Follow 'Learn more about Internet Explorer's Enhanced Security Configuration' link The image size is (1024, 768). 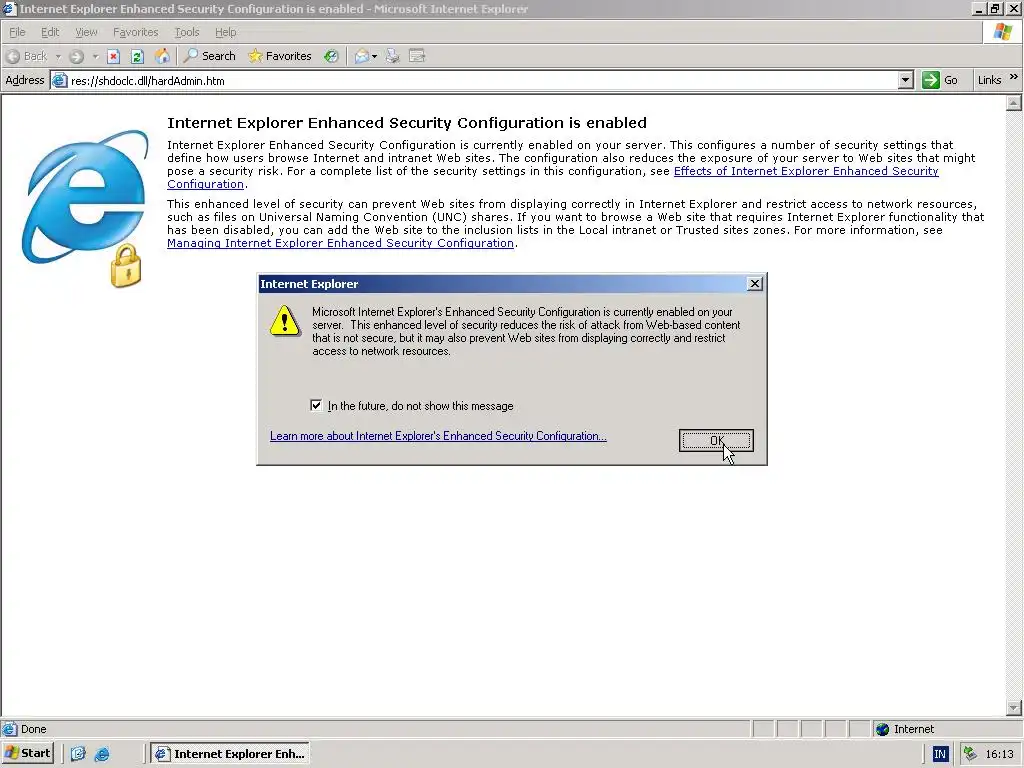coord(438,436)
